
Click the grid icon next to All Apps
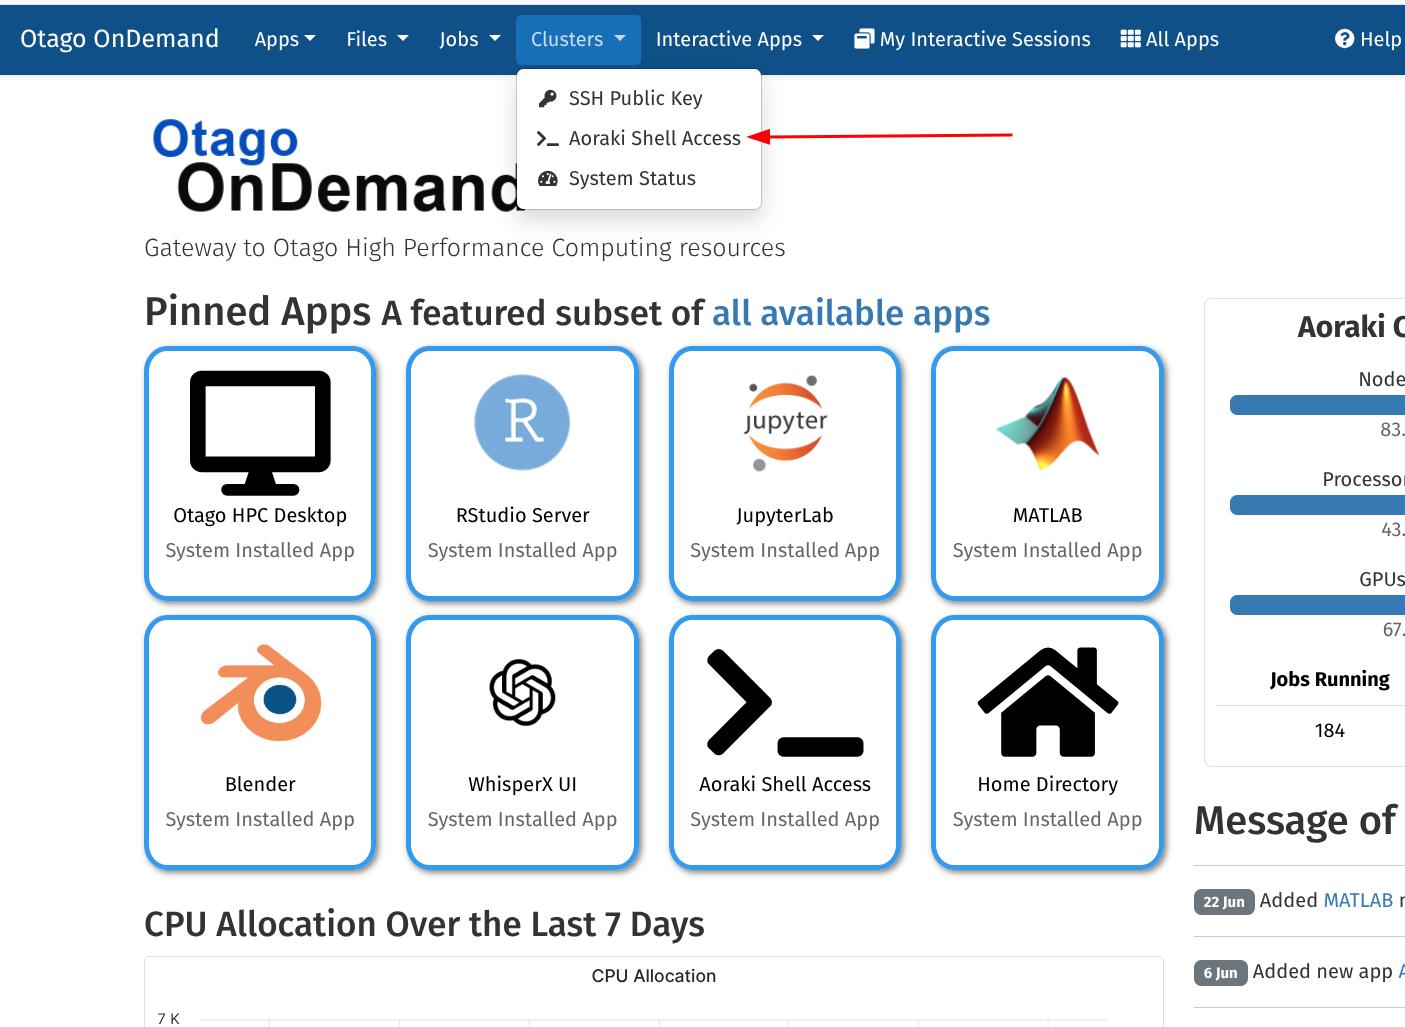click(x=1130, y=39)
